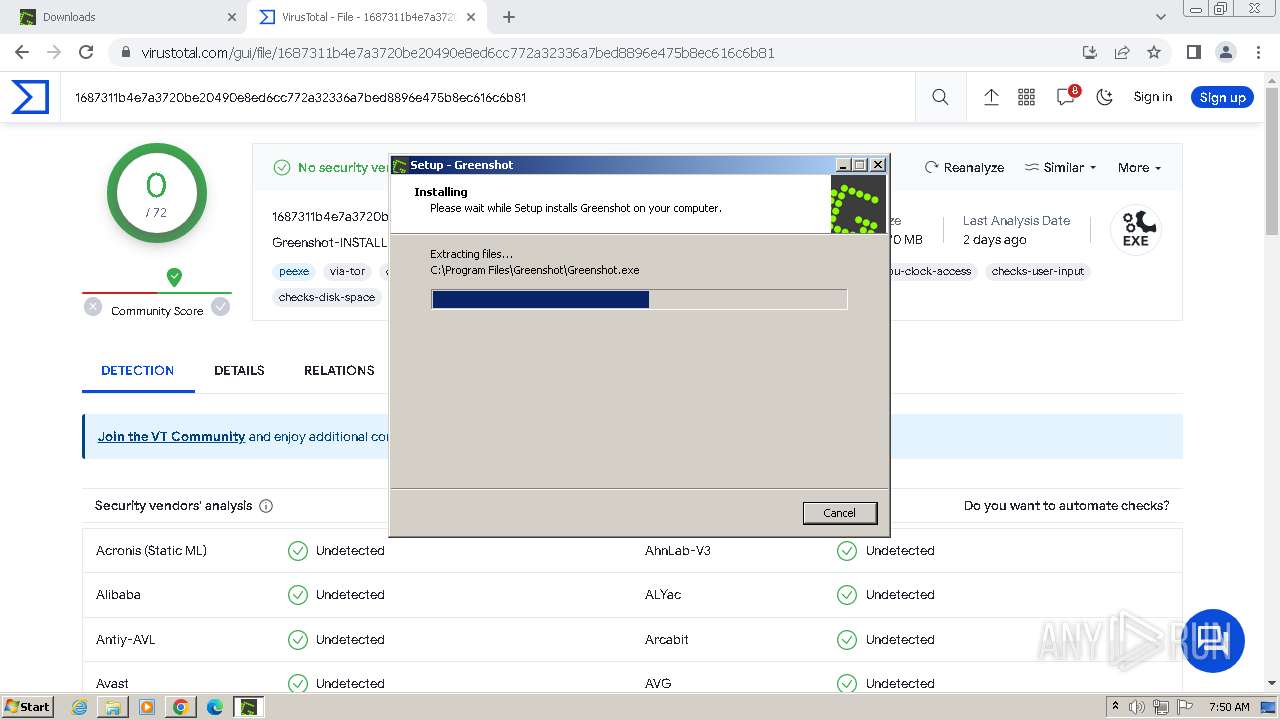
Task: Bookmark this page with star icon
Action: (x=1154, y=52)
